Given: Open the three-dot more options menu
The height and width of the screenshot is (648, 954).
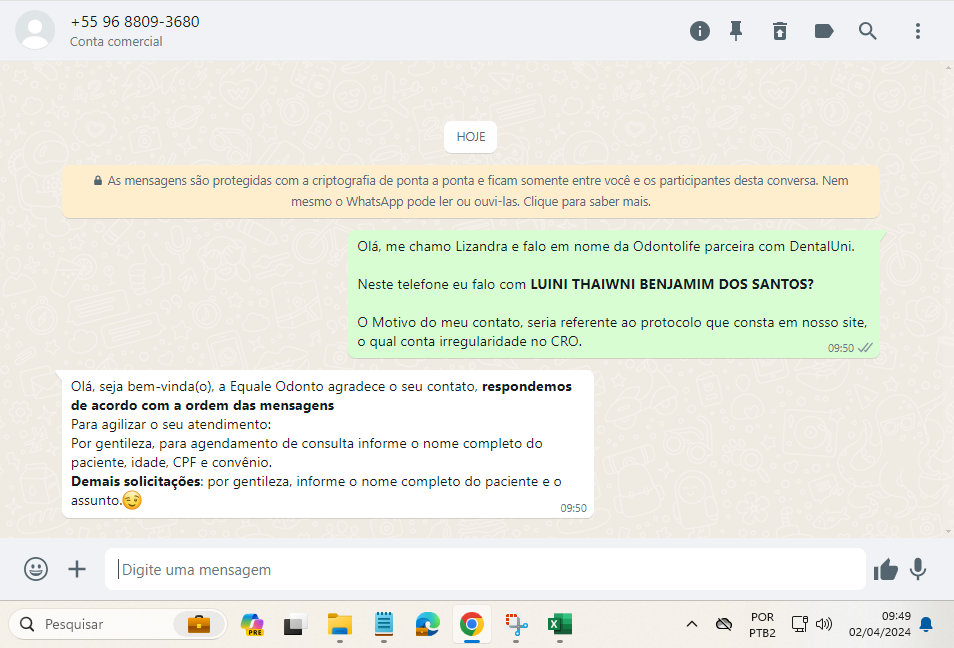Looking at the screenshot, I should coord(917,31).
